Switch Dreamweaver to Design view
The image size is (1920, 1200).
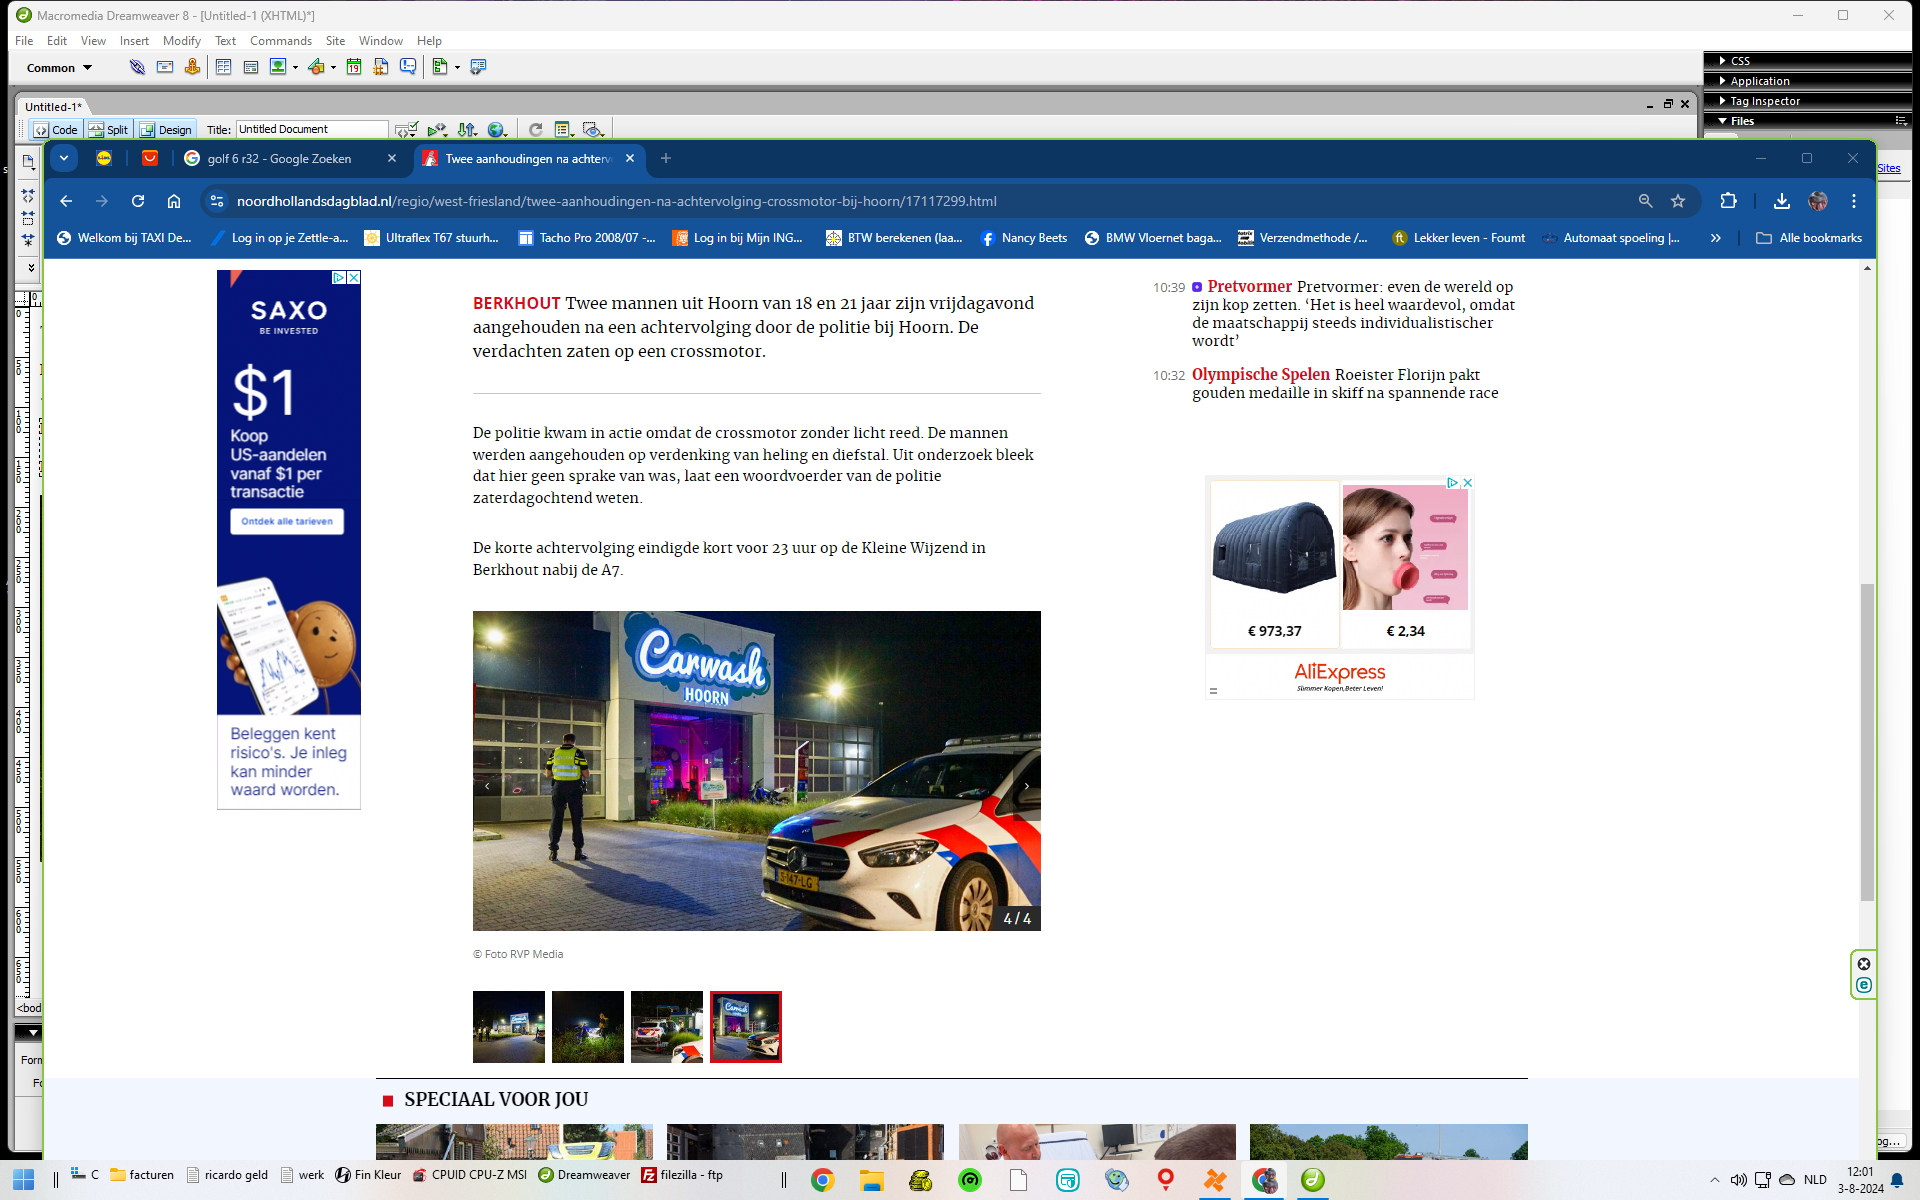pyautogui.click(x=166, y=130)
